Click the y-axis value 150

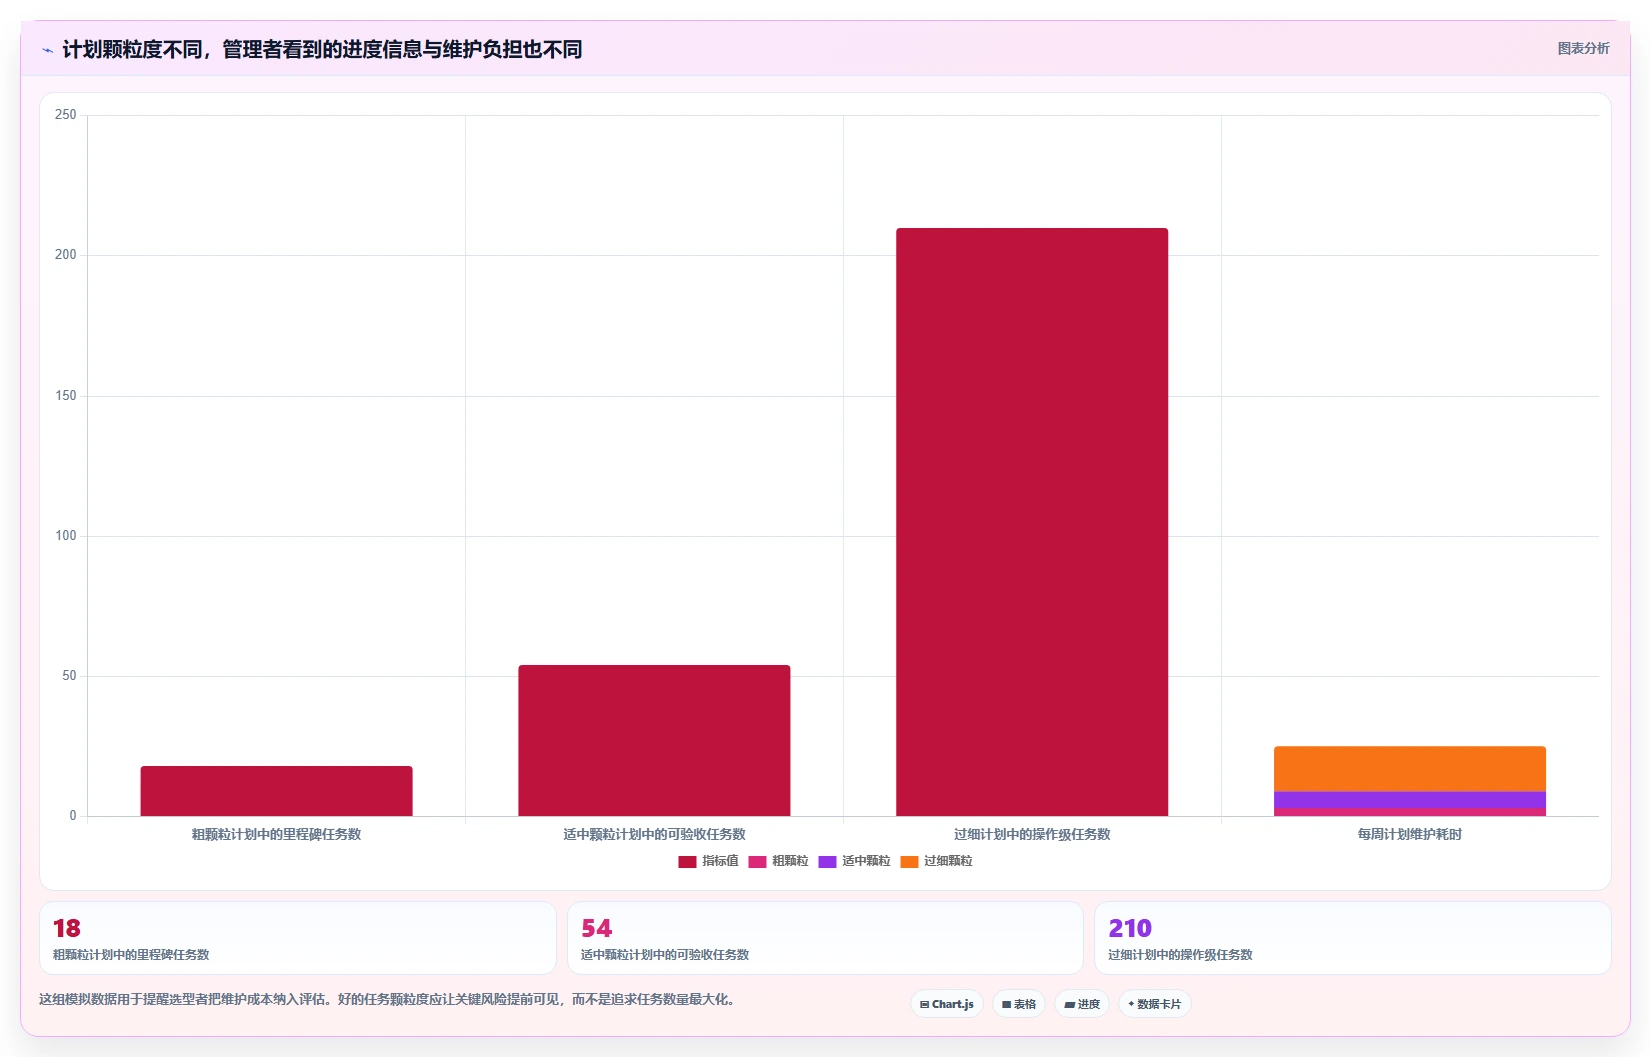[66, 396]
